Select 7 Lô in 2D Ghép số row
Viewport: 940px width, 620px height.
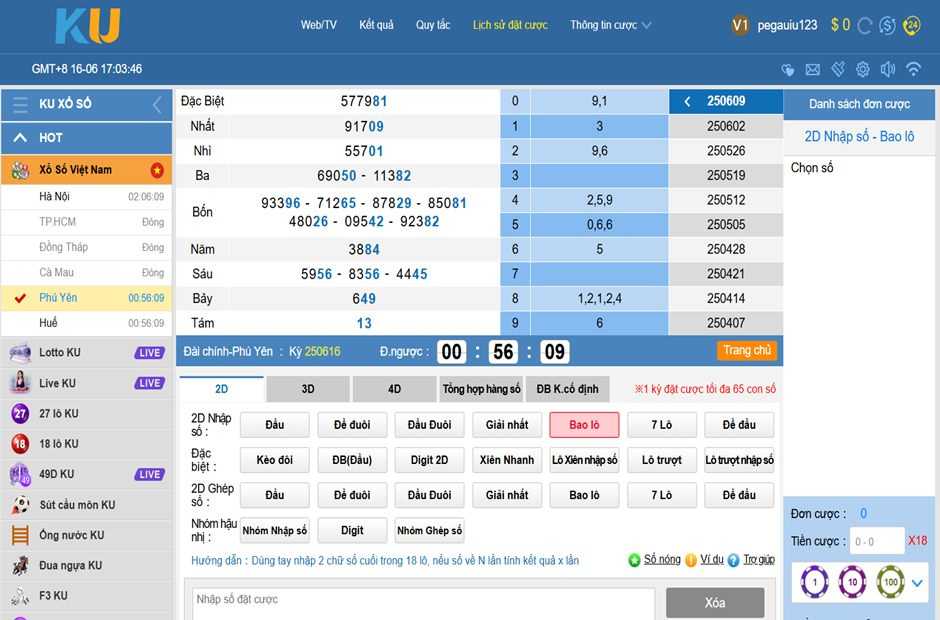[662, 495]
